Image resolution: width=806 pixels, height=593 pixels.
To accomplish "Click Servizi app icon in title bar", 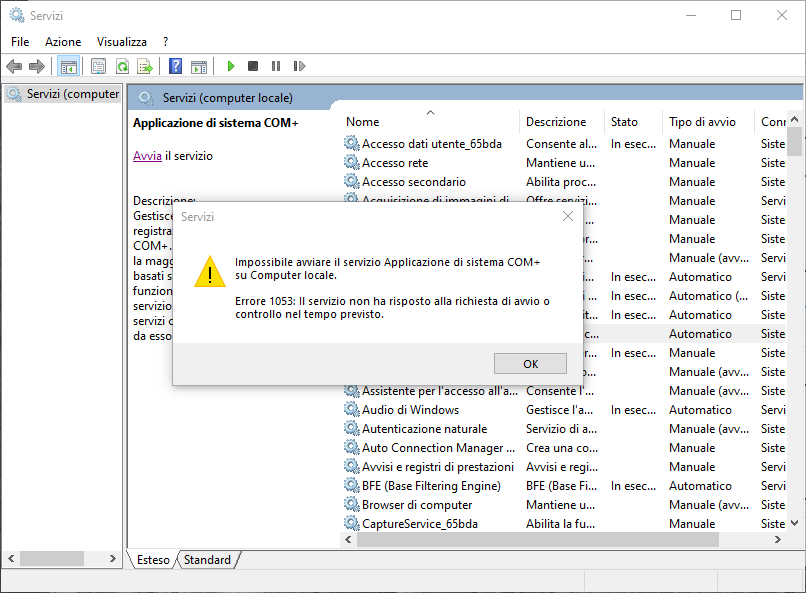I will (16, 15).
